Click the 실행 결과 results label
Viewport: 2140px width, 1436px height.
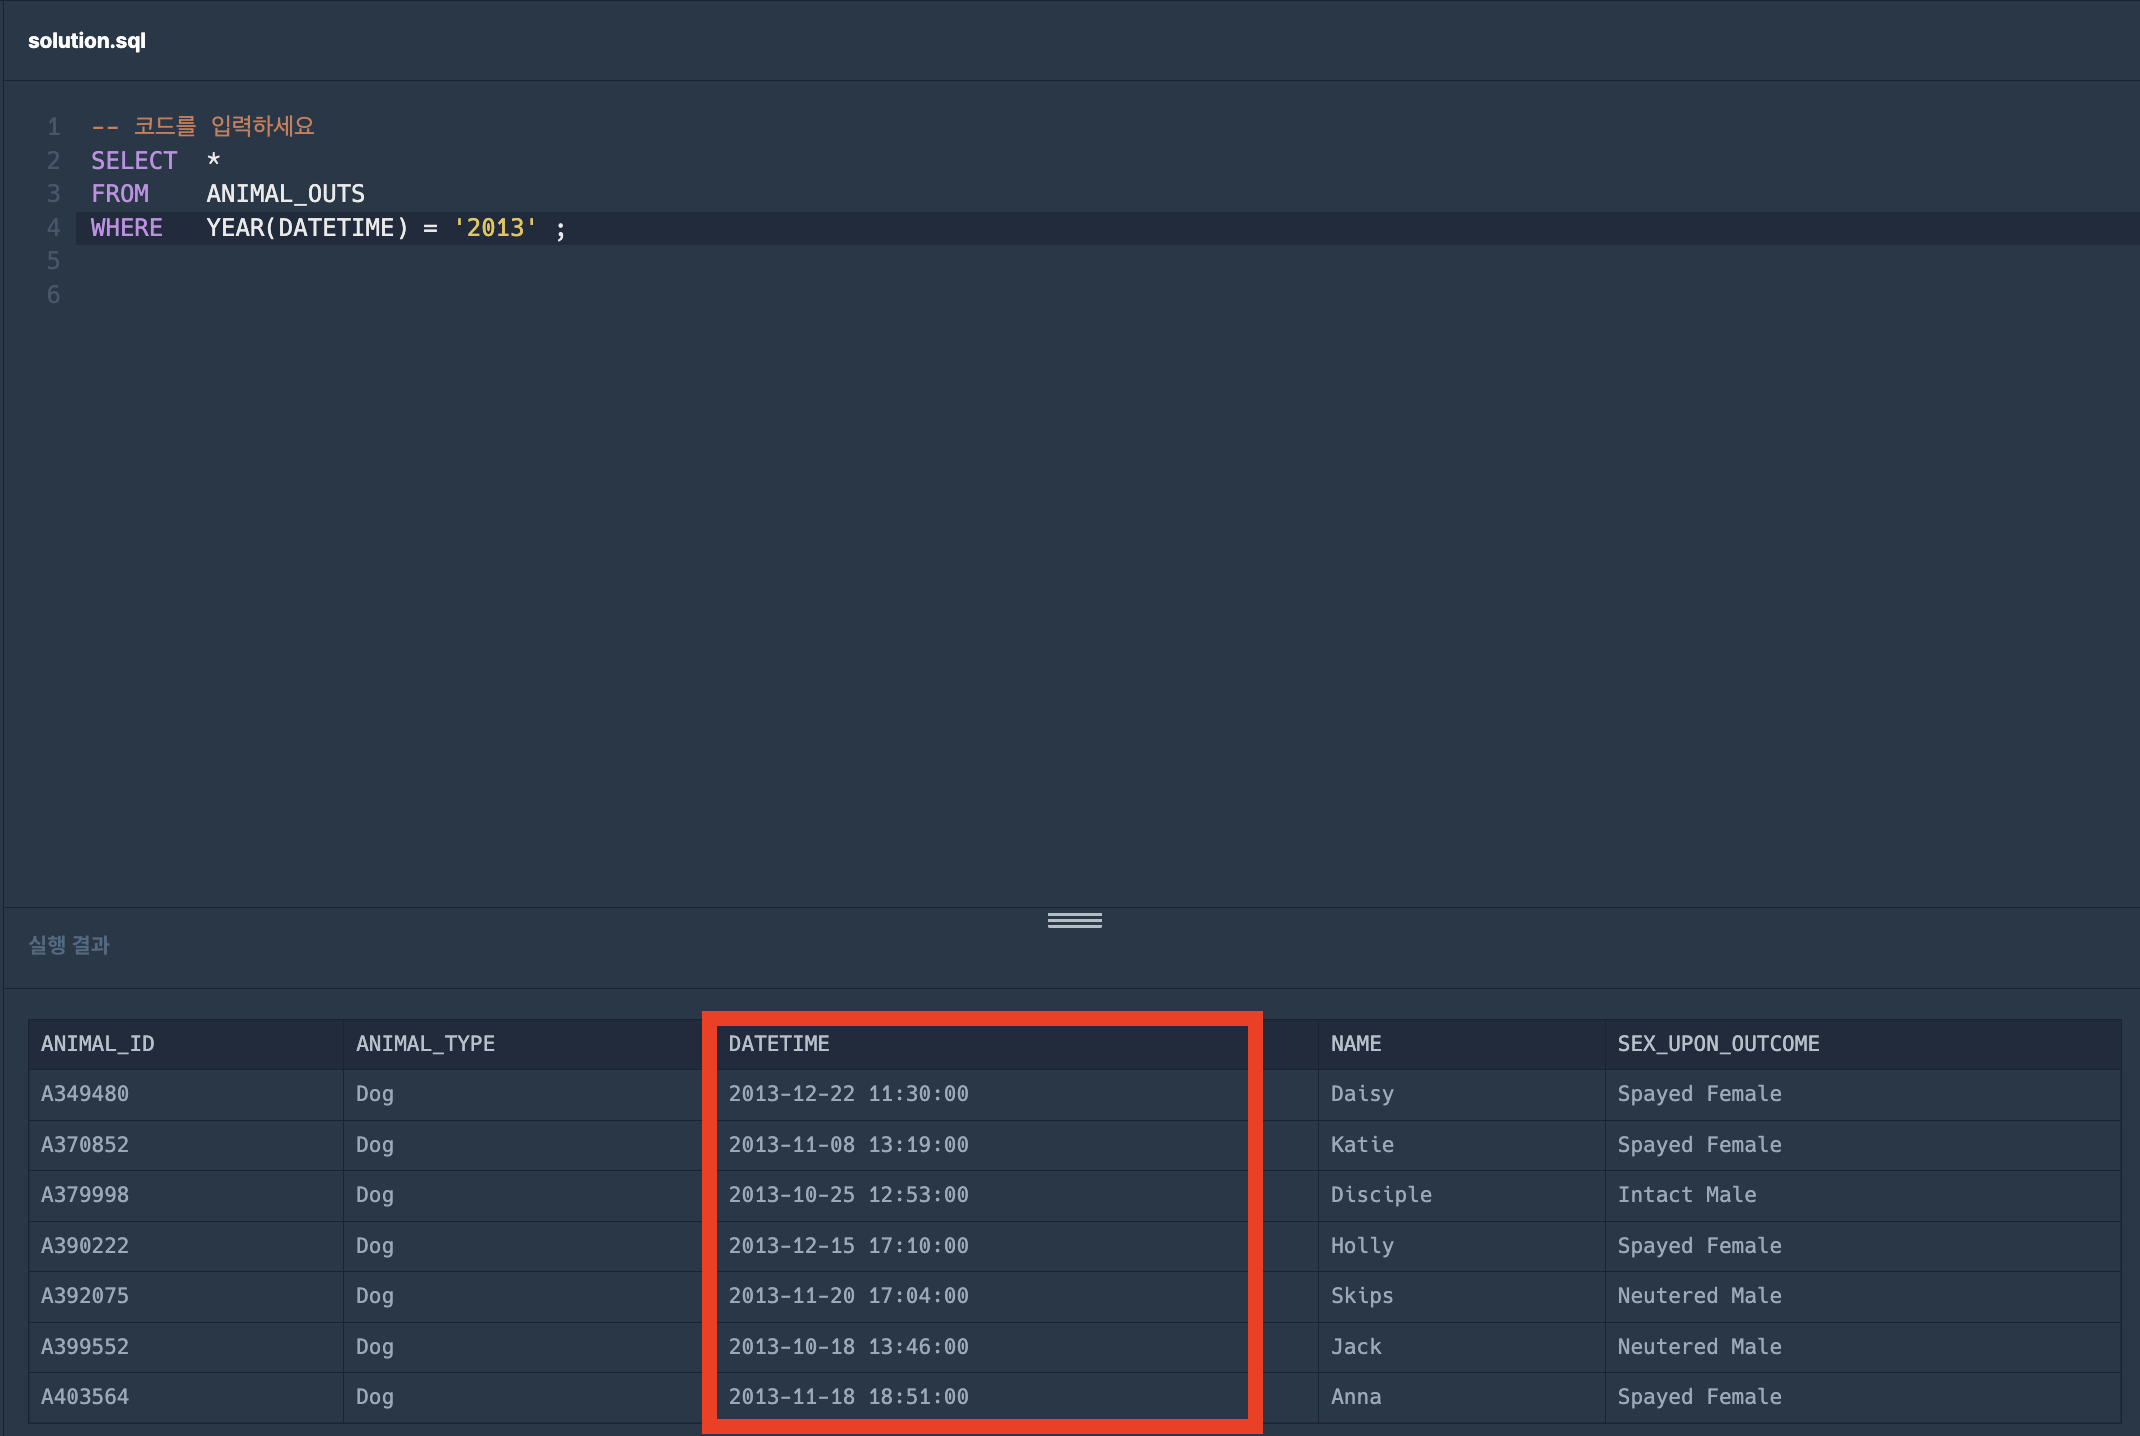(69, 945)
